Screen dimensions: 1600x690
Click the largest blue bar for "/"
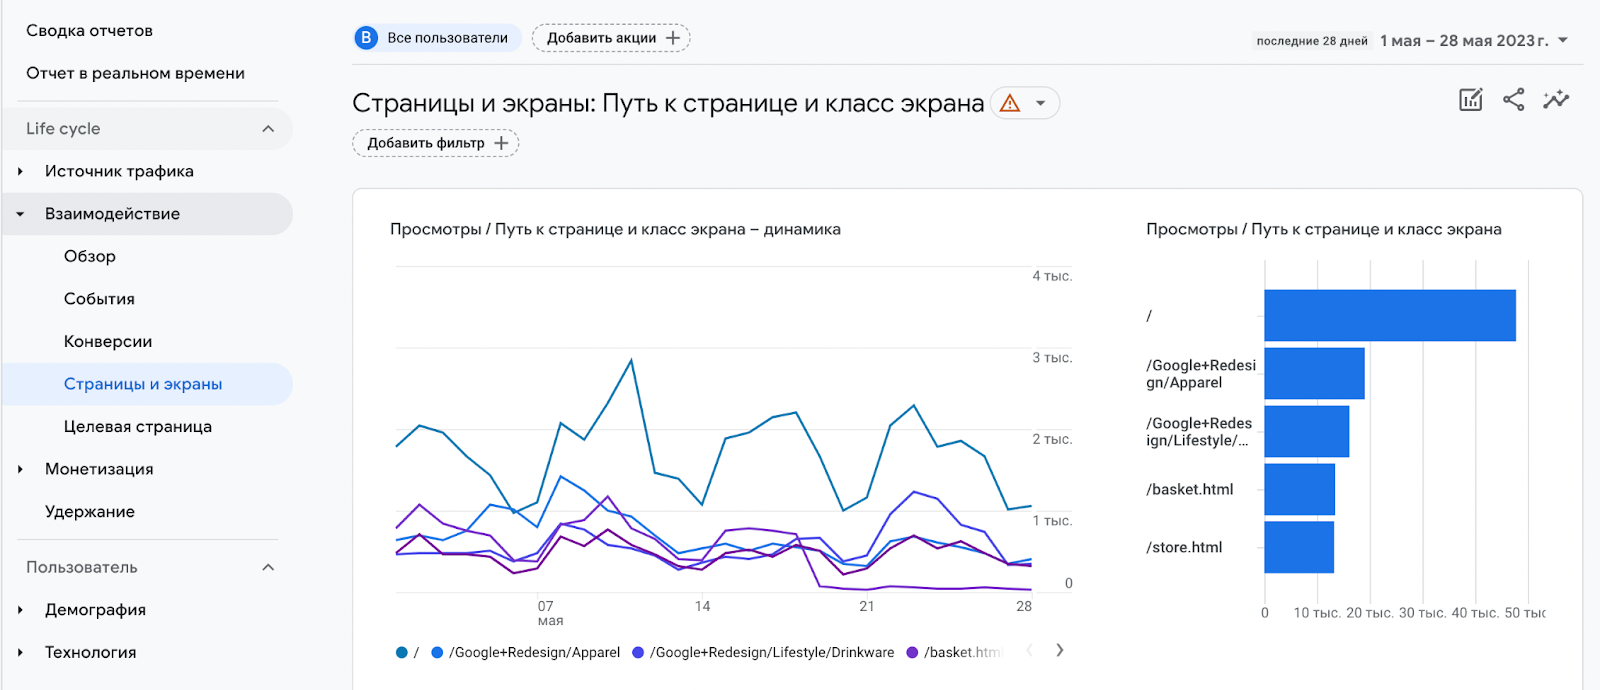(x=1390, y=316)
